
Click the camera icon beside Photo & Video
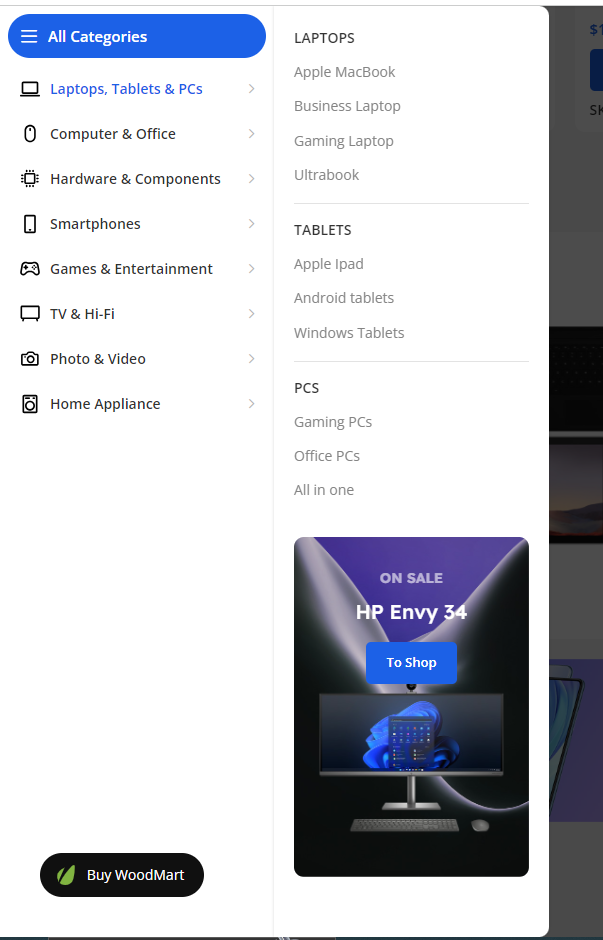(x=29, y=358)
